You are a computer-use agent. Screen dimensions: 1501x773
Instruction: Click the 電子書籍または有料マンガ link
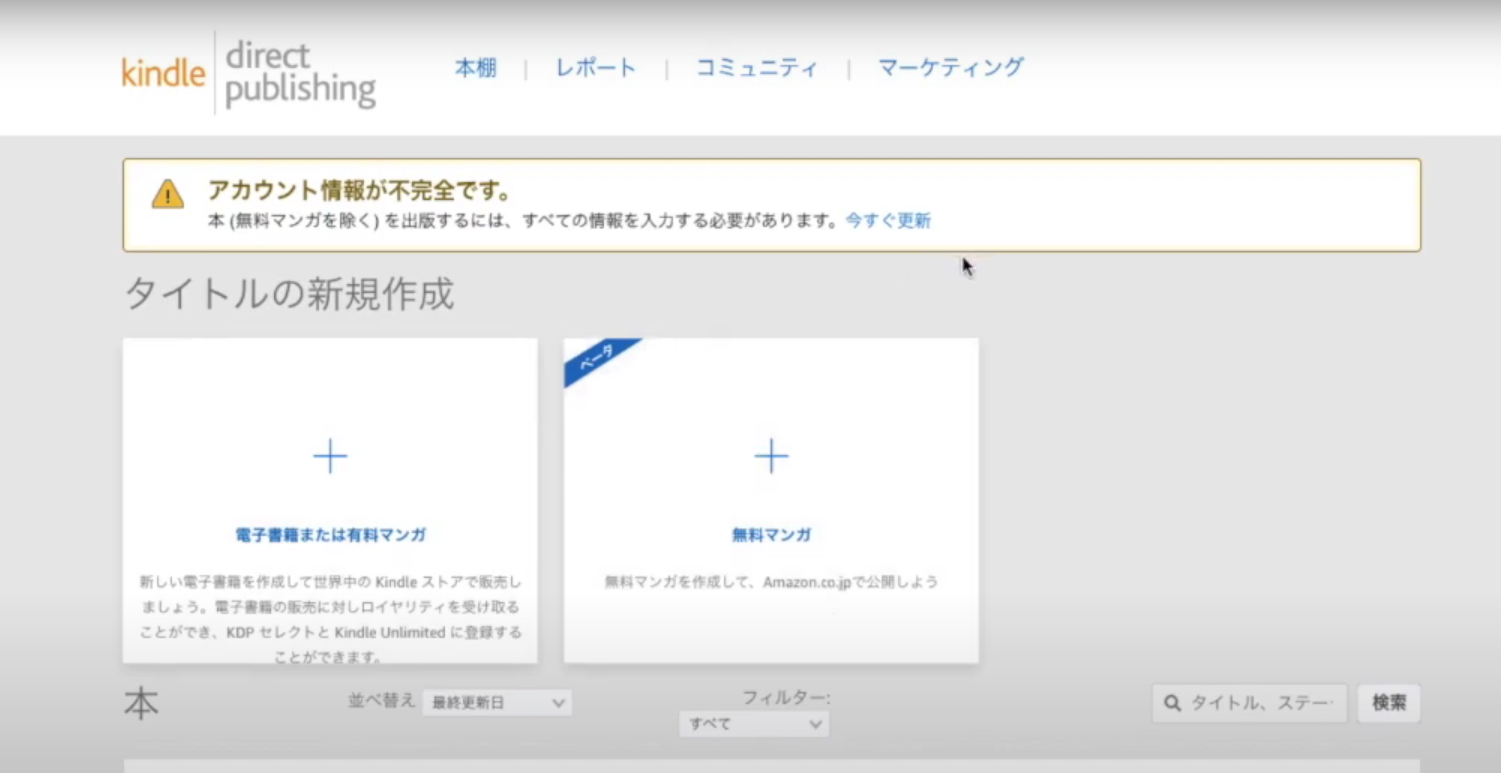(331, 535)
